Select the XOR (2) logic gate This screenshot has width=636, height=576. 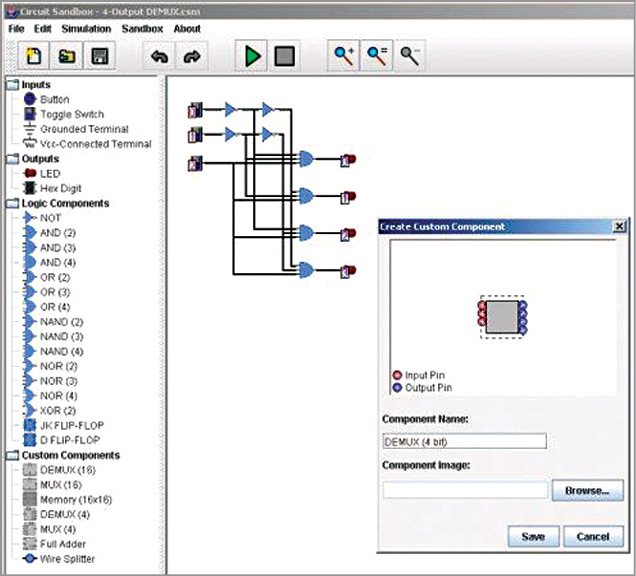(x=56, y=410)
